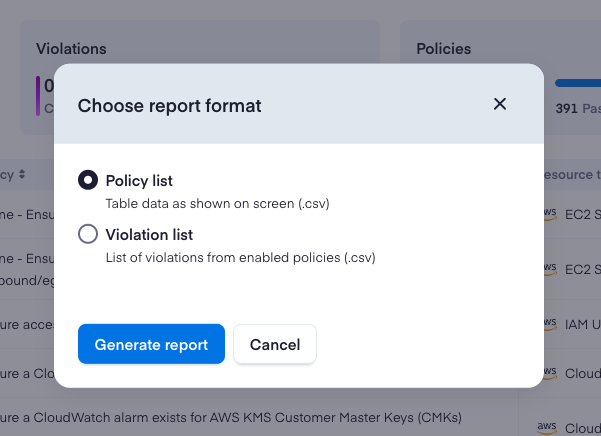Click the AWS icon in second EC2 row
Screen dimensions: 601x436
[x=551, y=269]
